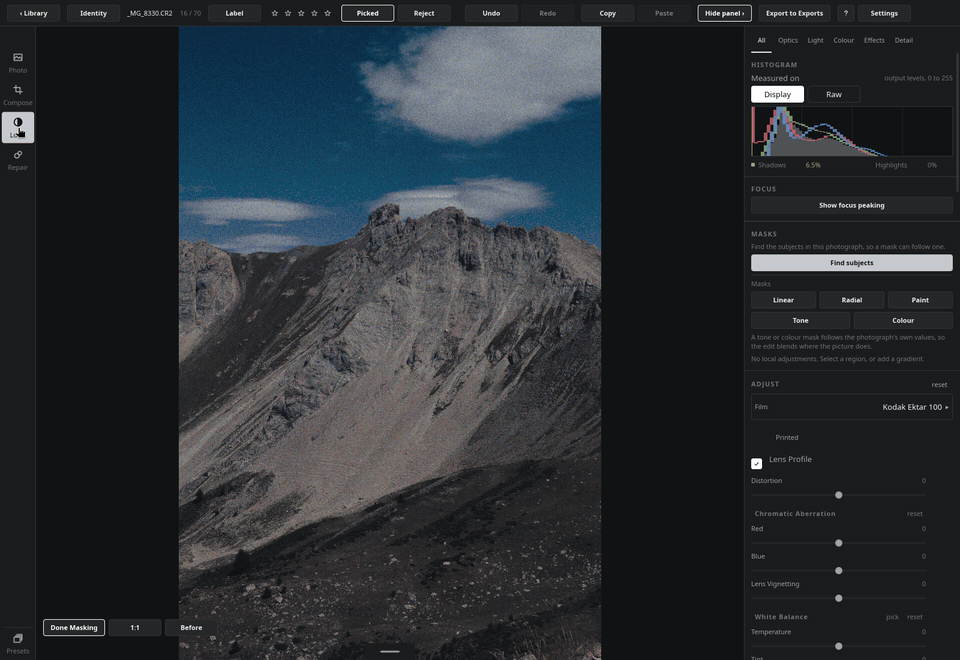Open the Repair tool
Viewport: 960px width, 660px height.
click(18, 160)
